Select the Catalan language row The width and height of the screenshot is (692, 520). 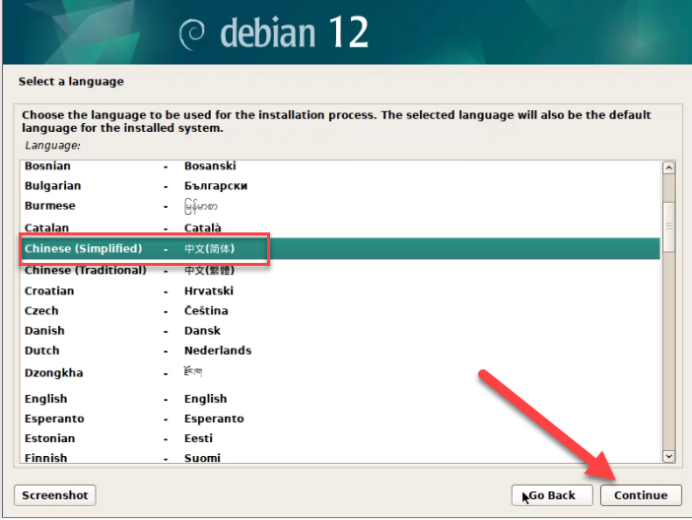coord(46,228)
